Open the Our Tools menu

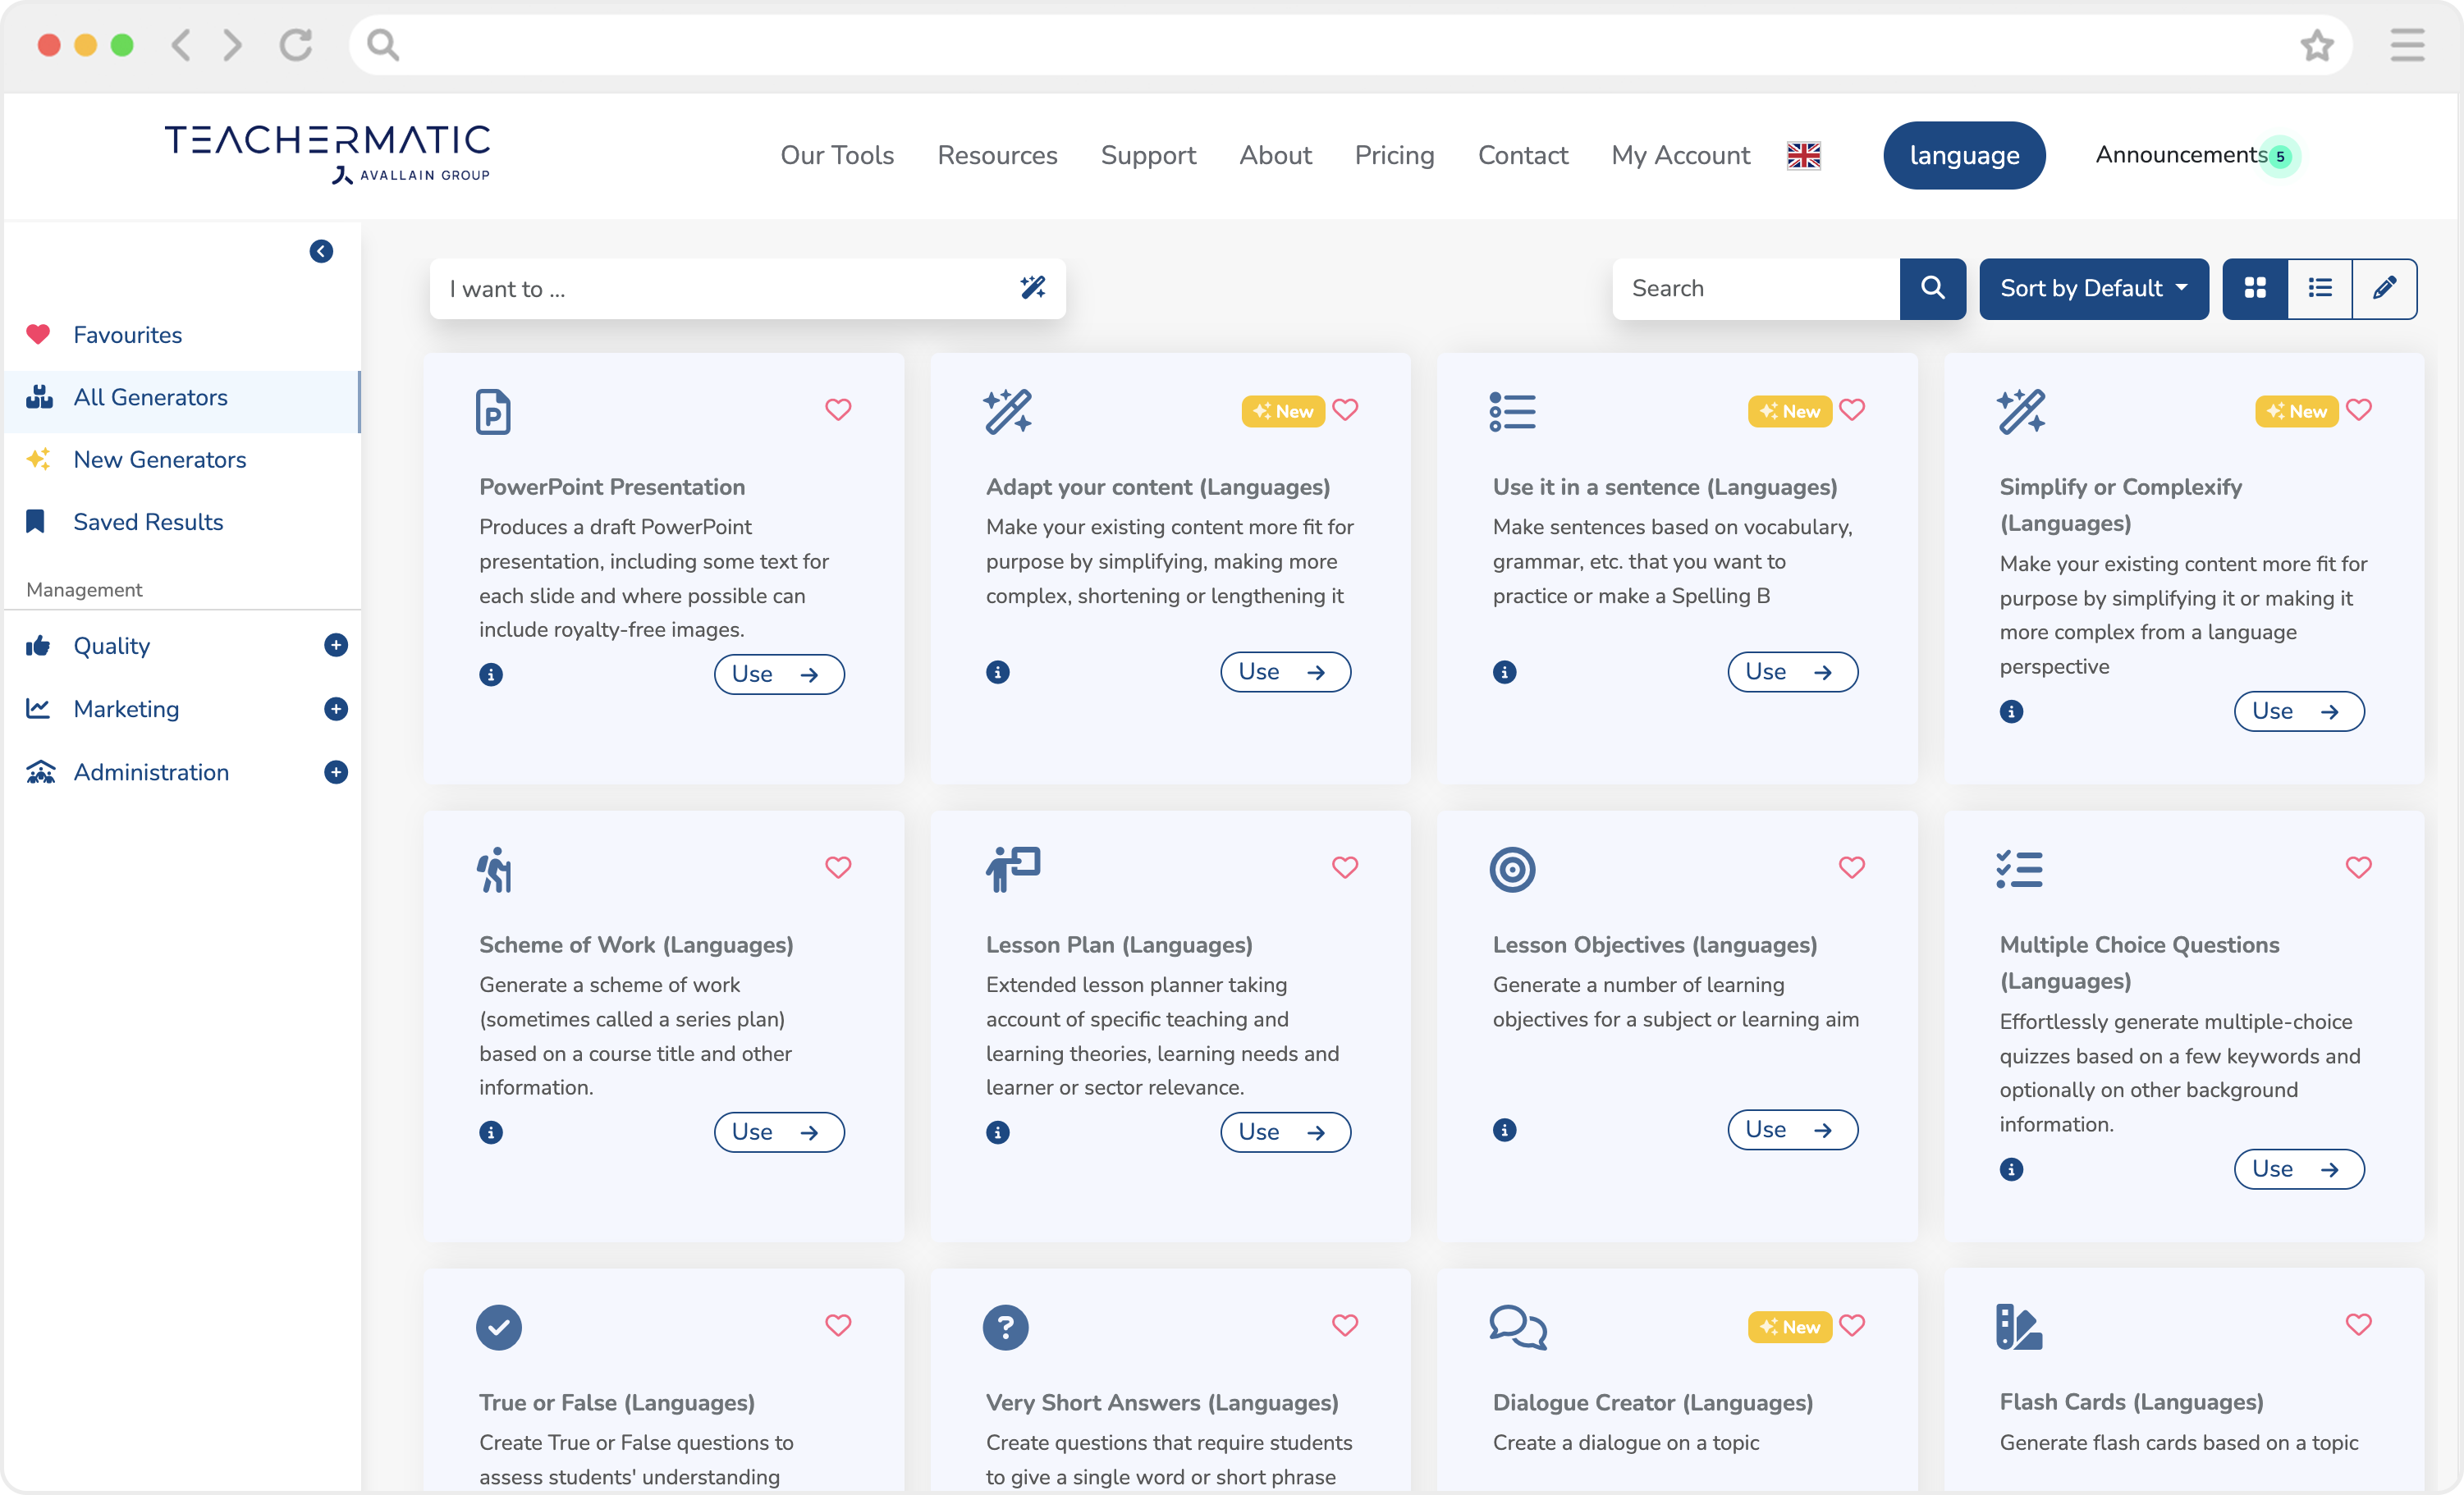[837, 155]
